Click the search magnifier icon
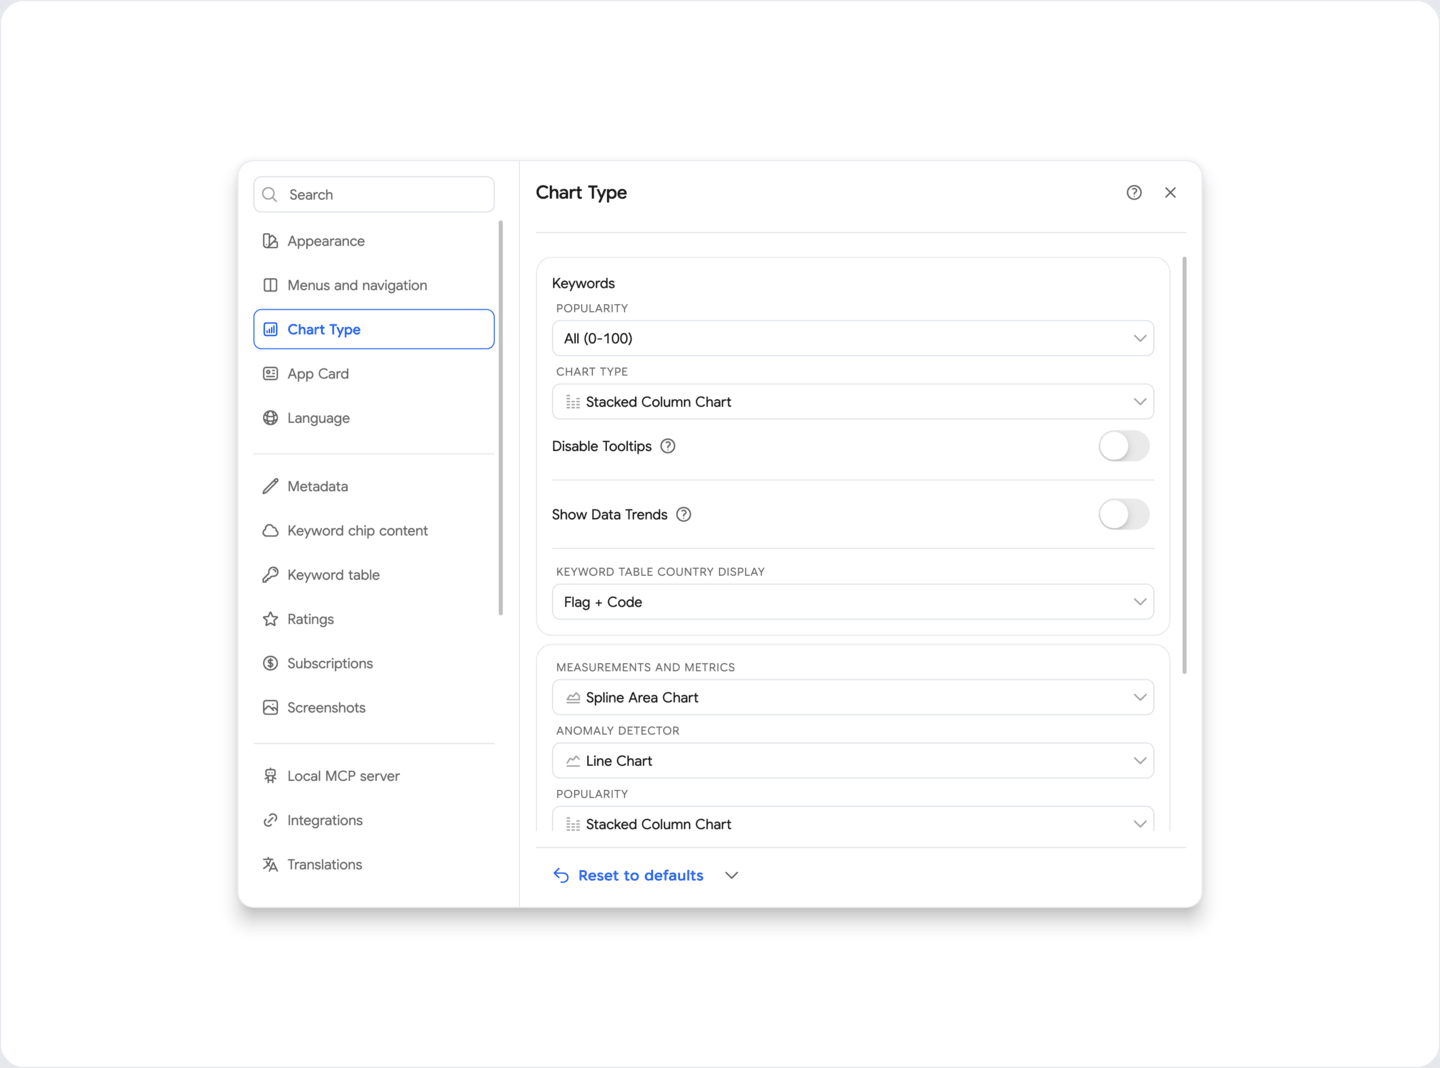1440x1068 pixels. [270, 195]
